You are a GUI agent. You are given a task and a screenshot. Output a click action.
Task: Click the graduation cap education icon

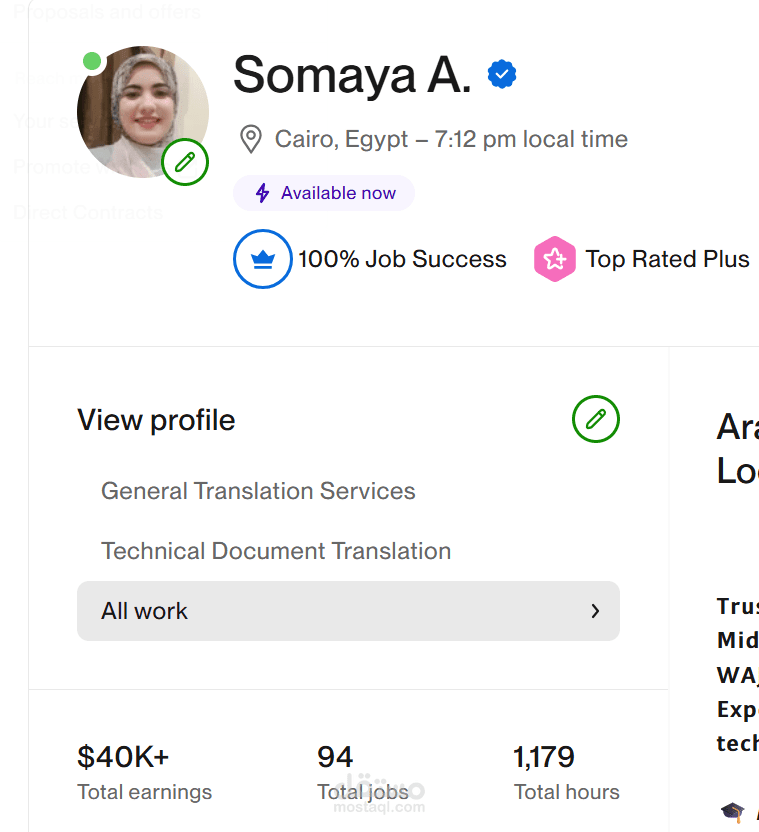pos(732,812)
